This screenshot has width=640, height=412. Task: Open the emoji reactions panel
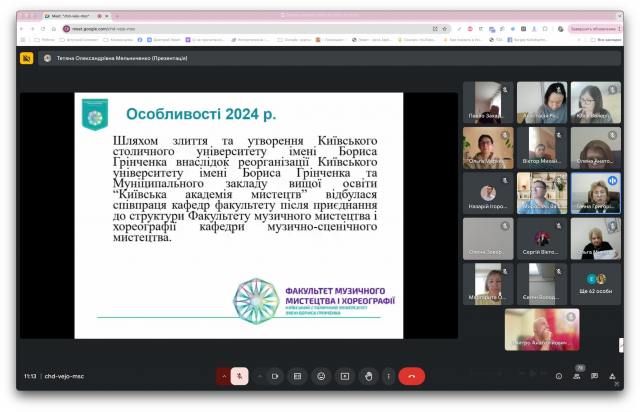pyautogui.click(x=321, y=376)
